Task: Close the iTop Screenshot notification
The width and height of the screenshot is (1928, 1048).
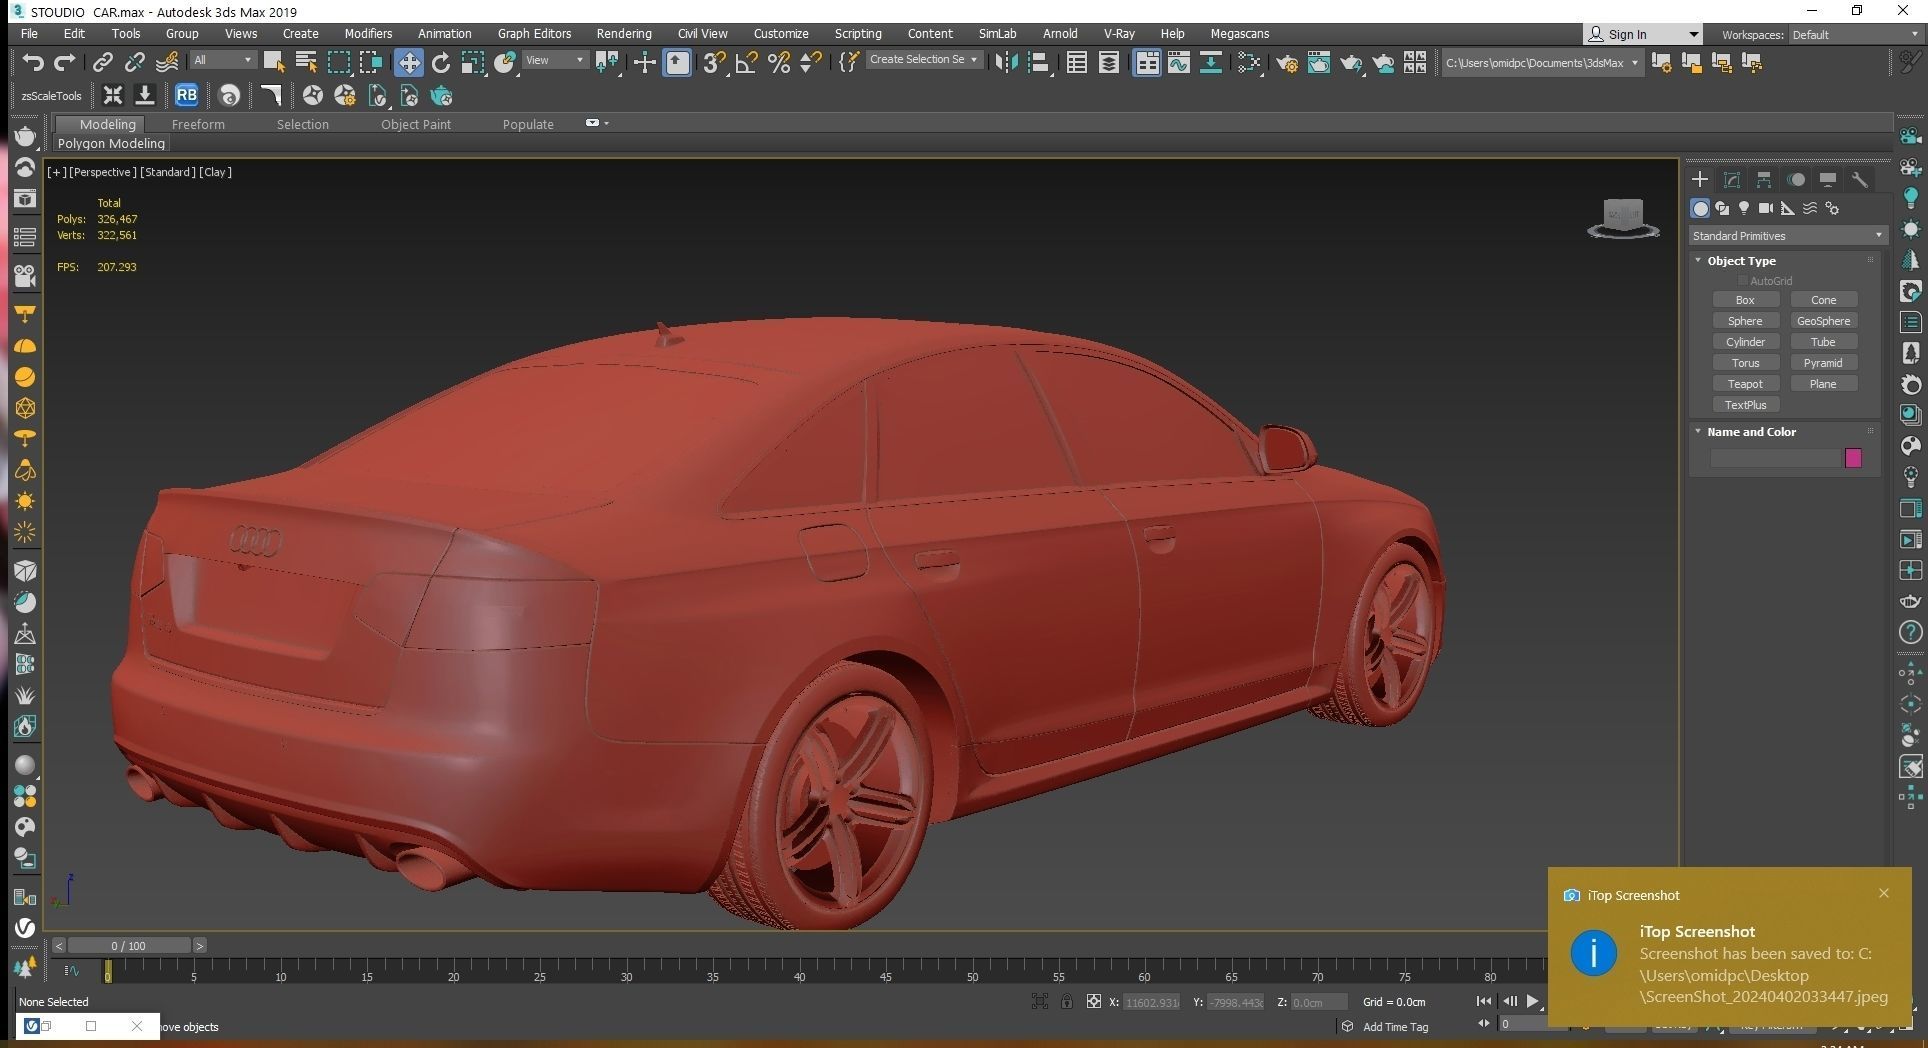Action: point(1884,893)
